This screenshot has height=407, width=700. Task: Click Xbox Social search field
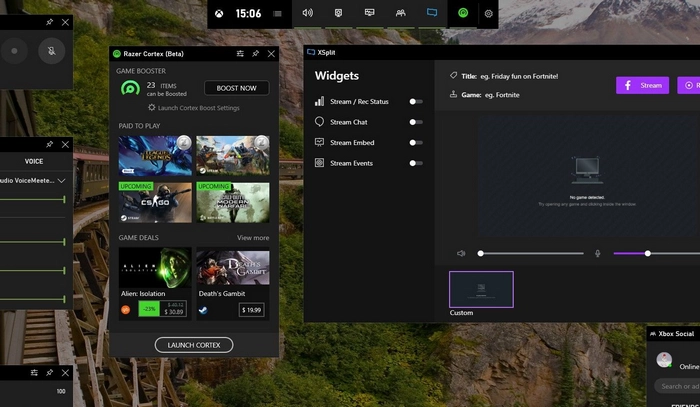[x=677, y=386]
